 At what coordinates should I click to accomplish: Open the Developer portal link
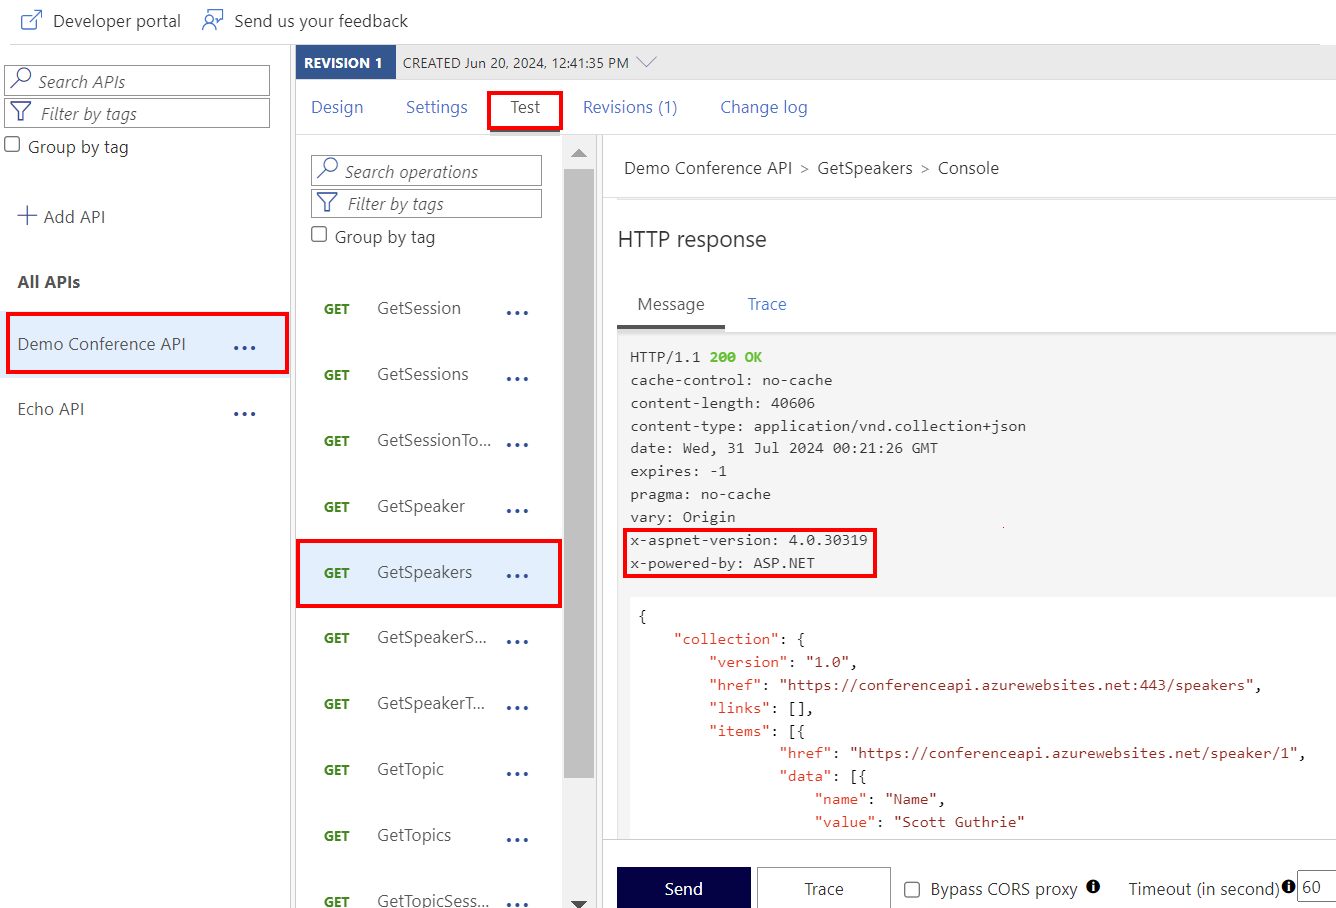click(x=117, y=21)
